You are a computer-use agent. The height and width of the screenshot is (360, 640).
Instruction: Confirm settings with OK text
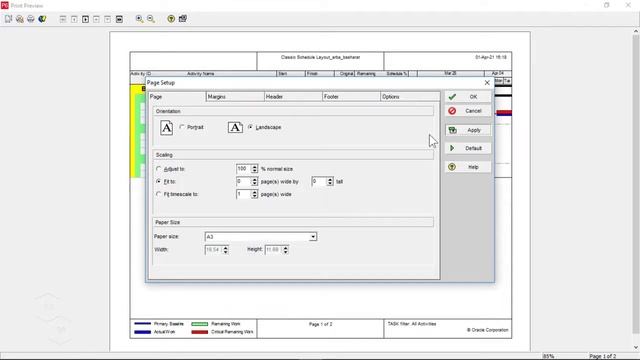pyautogui.click(x=473, y=97)
